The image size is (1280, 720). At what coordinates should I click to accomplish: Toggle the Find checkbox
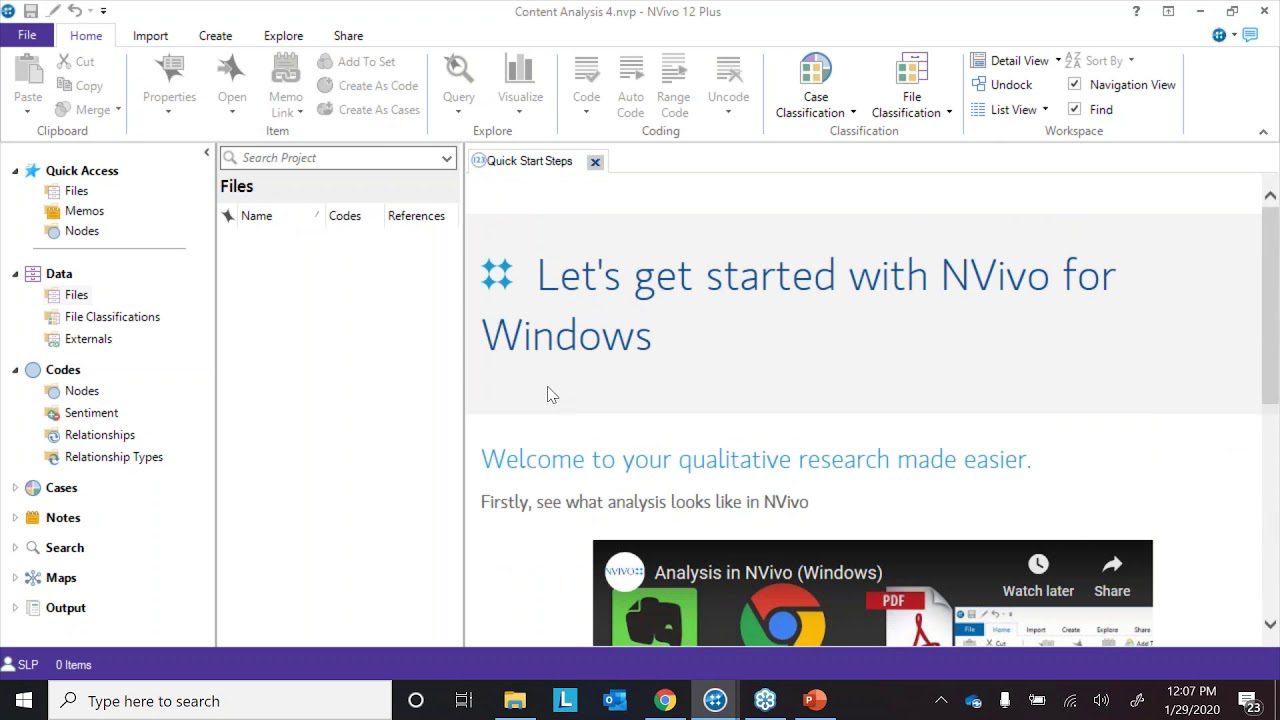(1074, 109)
